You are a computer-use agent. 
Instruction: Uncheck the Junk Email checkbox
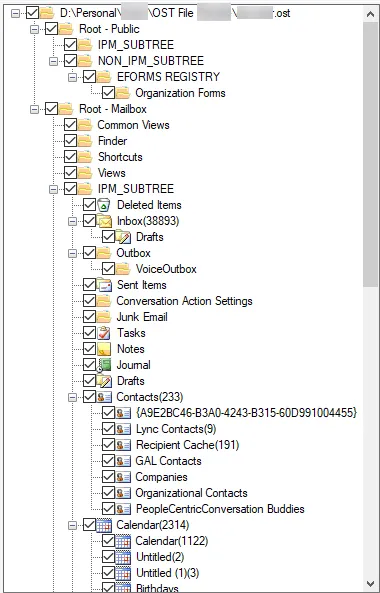pyautogui.click(x=90, y=317)
